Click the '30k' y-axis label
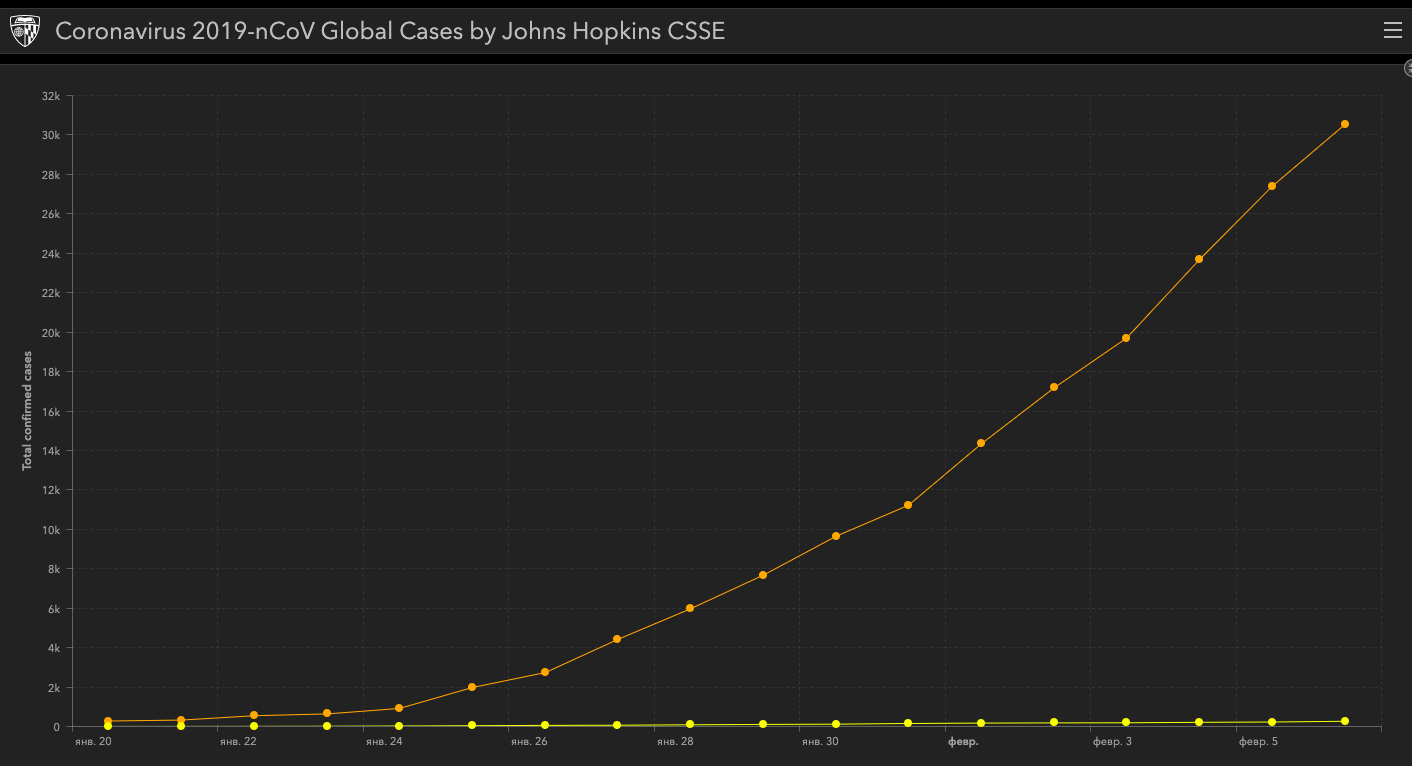The width and height of the screenshot is (1412, 766). click(52, 135)
